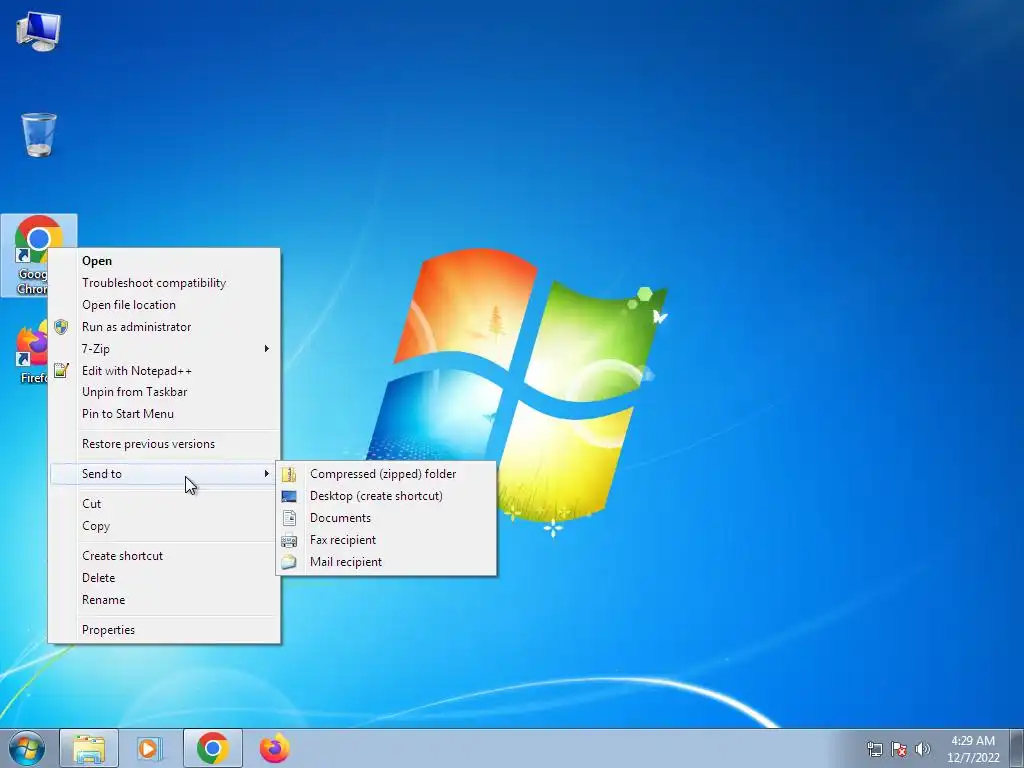Click the Show desktop button
The height and width of the screenshot is (768, 1024).
pyautogui.click(x=1017, y=748)
